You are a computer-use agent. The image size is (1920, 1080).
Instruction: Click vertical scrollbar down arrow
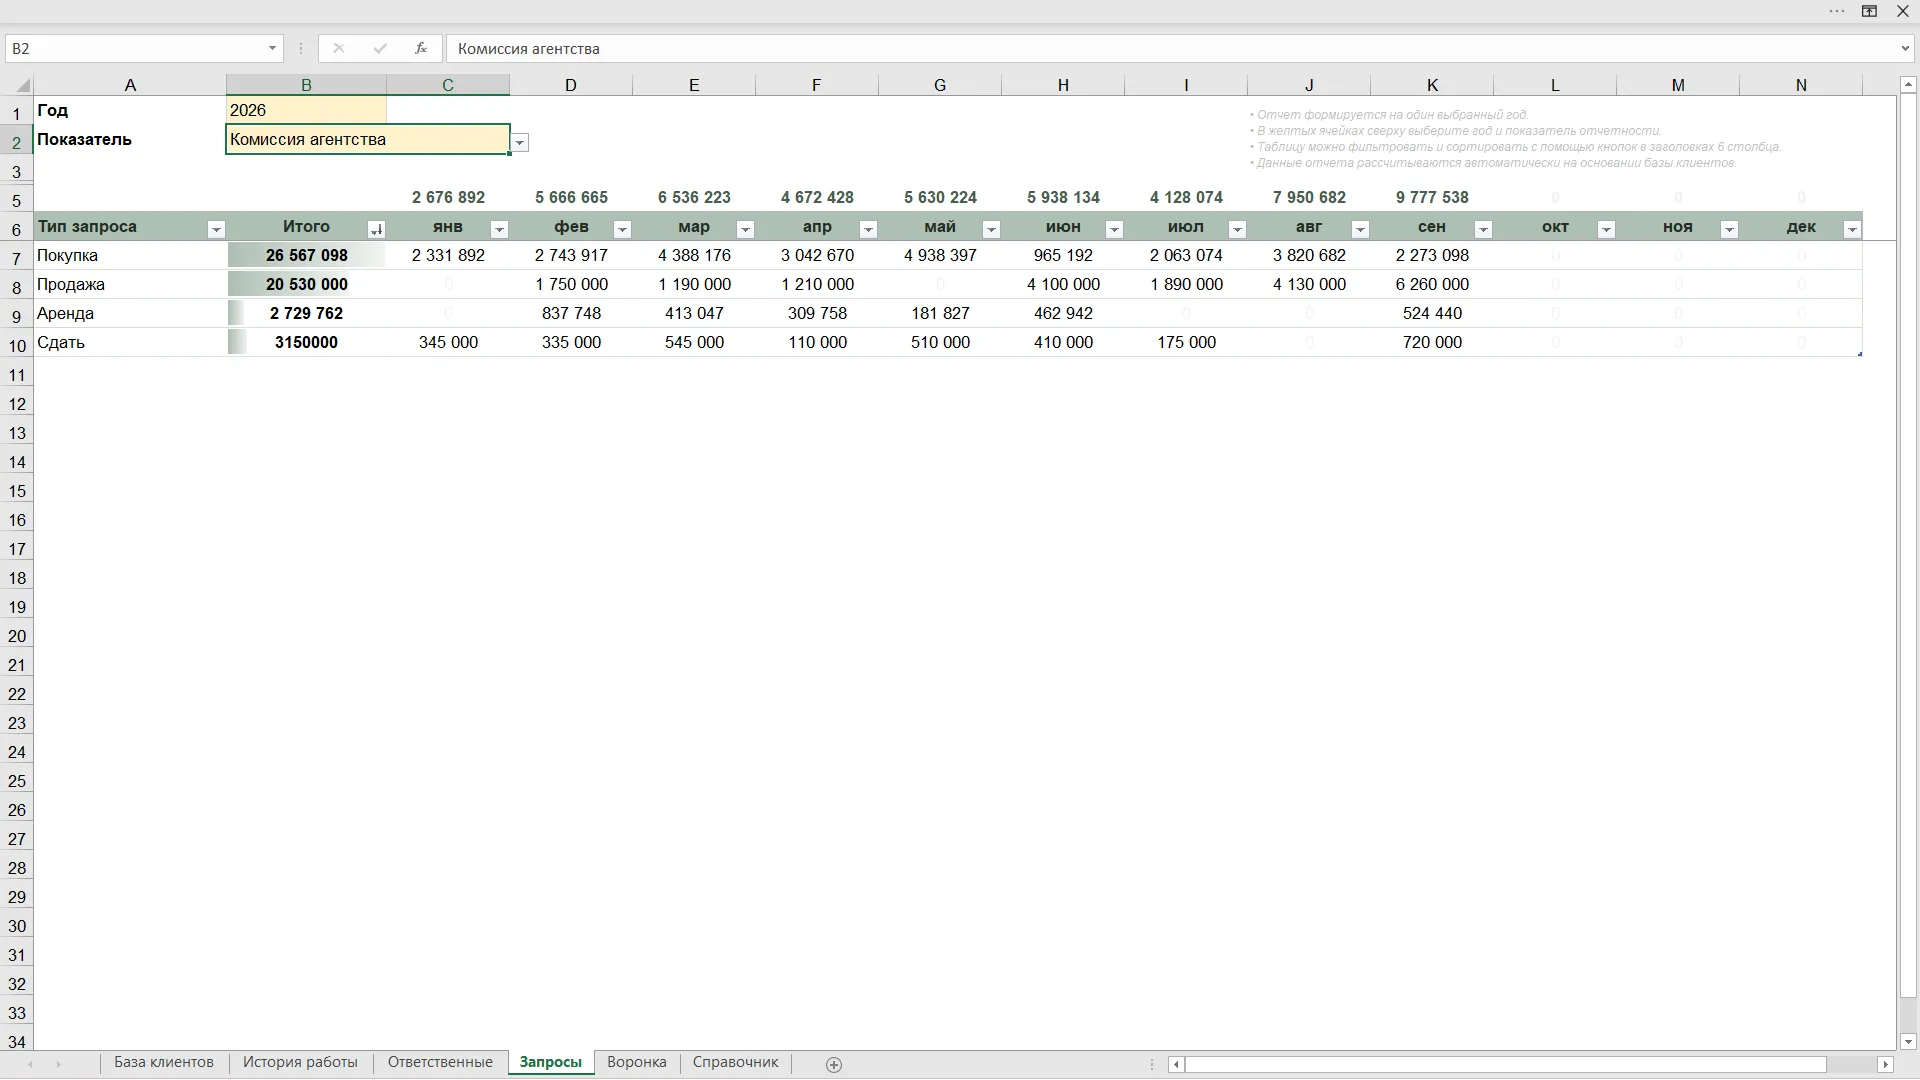(x=1908, y=1042)
